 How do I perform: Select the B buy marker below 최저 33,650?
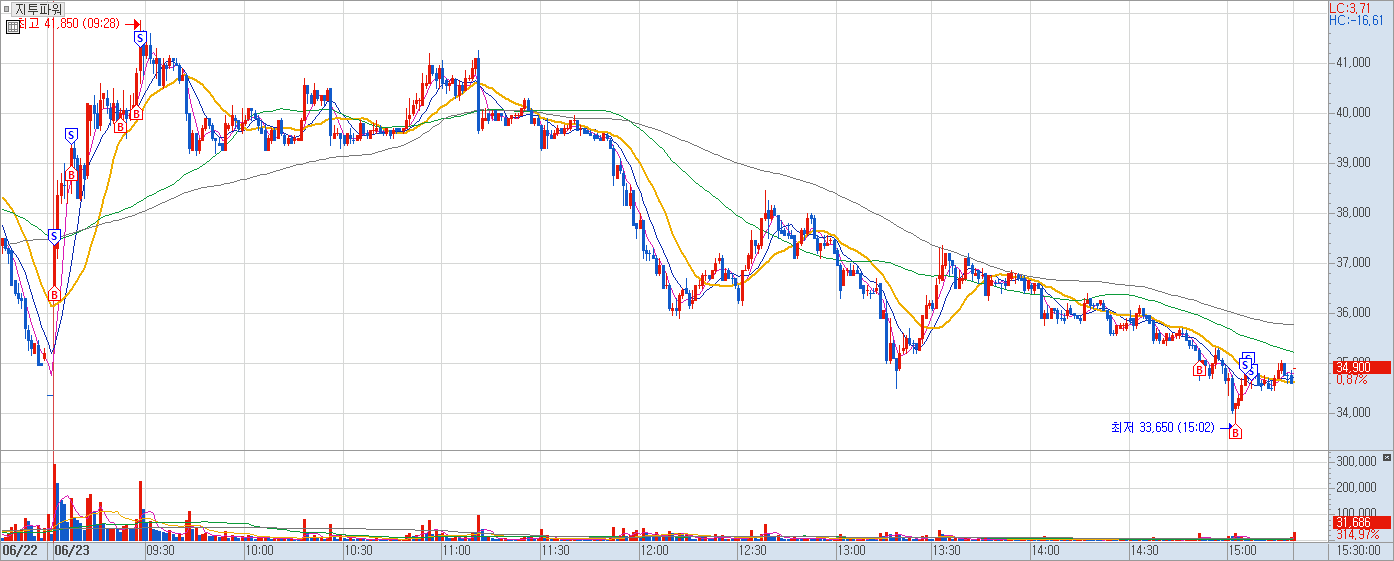(x=1236, y=432)
